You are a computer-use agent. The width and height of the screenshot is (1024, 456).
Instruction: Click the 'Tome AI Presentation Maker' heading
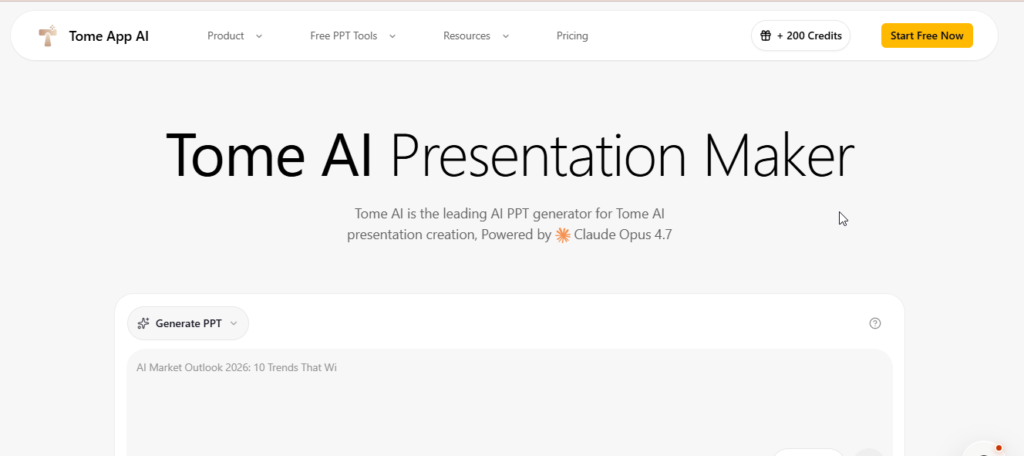(510, 155)
